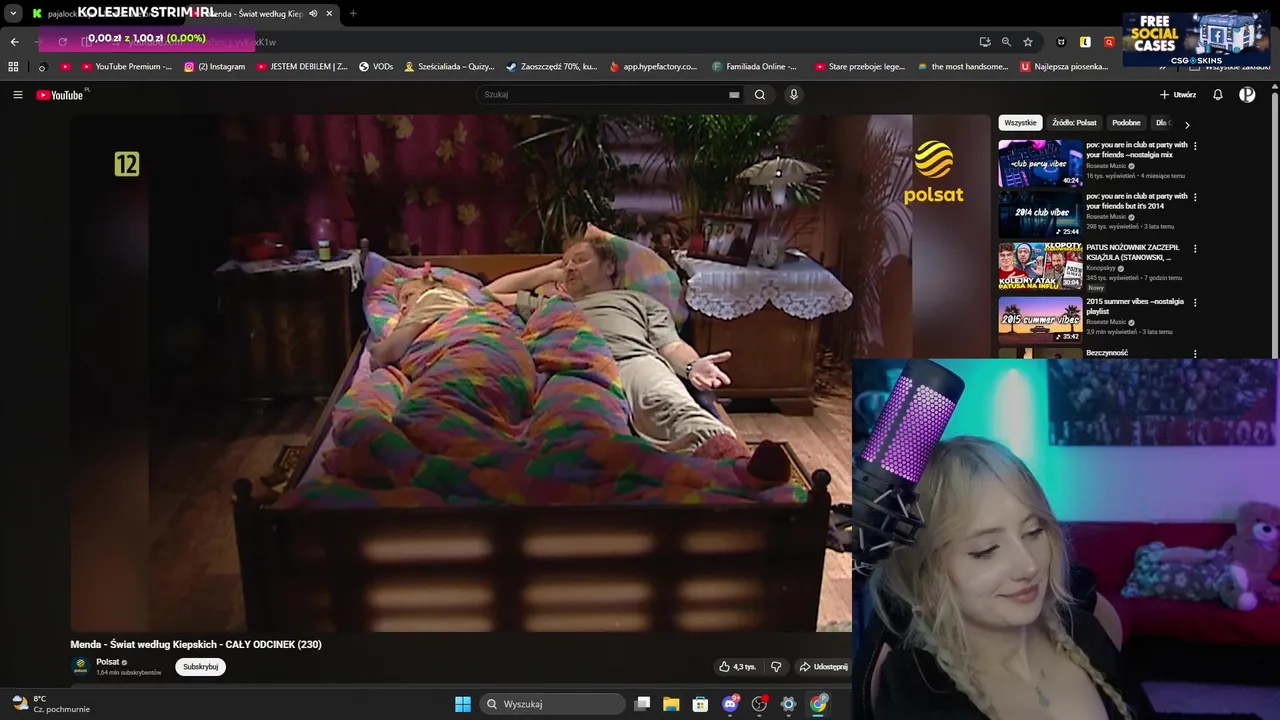
Task: Like the video with thumbs up 4,3 tys.
Action: tap(737, 667)
